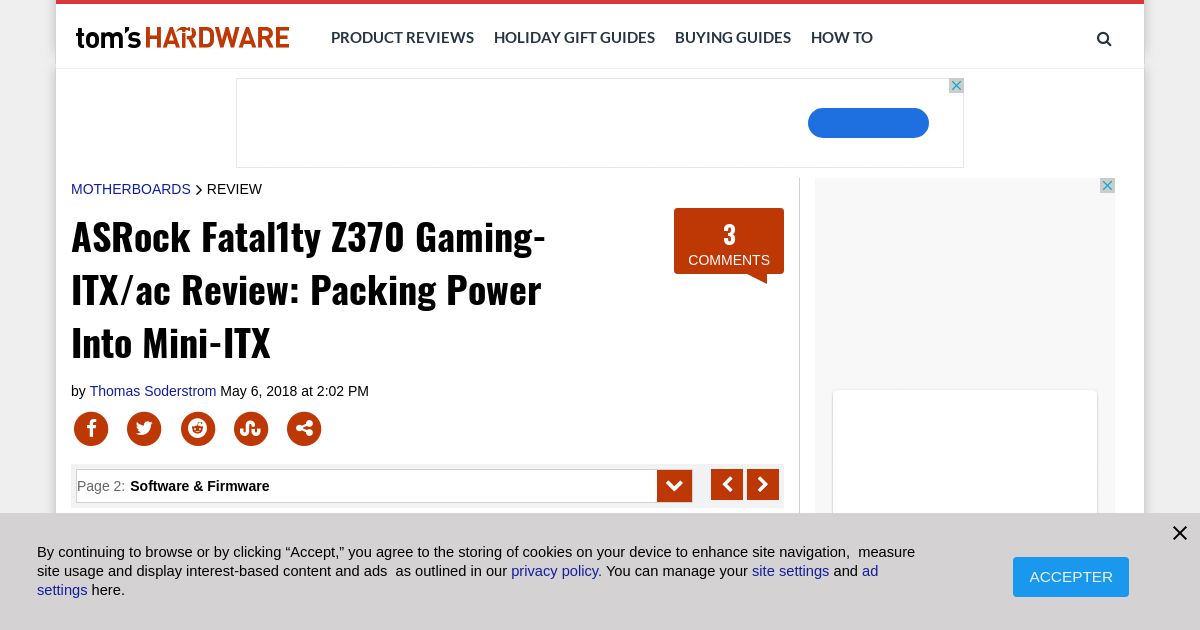Click the Accepter cookie button
The image size is (1200, 630).
point(1071,577)
